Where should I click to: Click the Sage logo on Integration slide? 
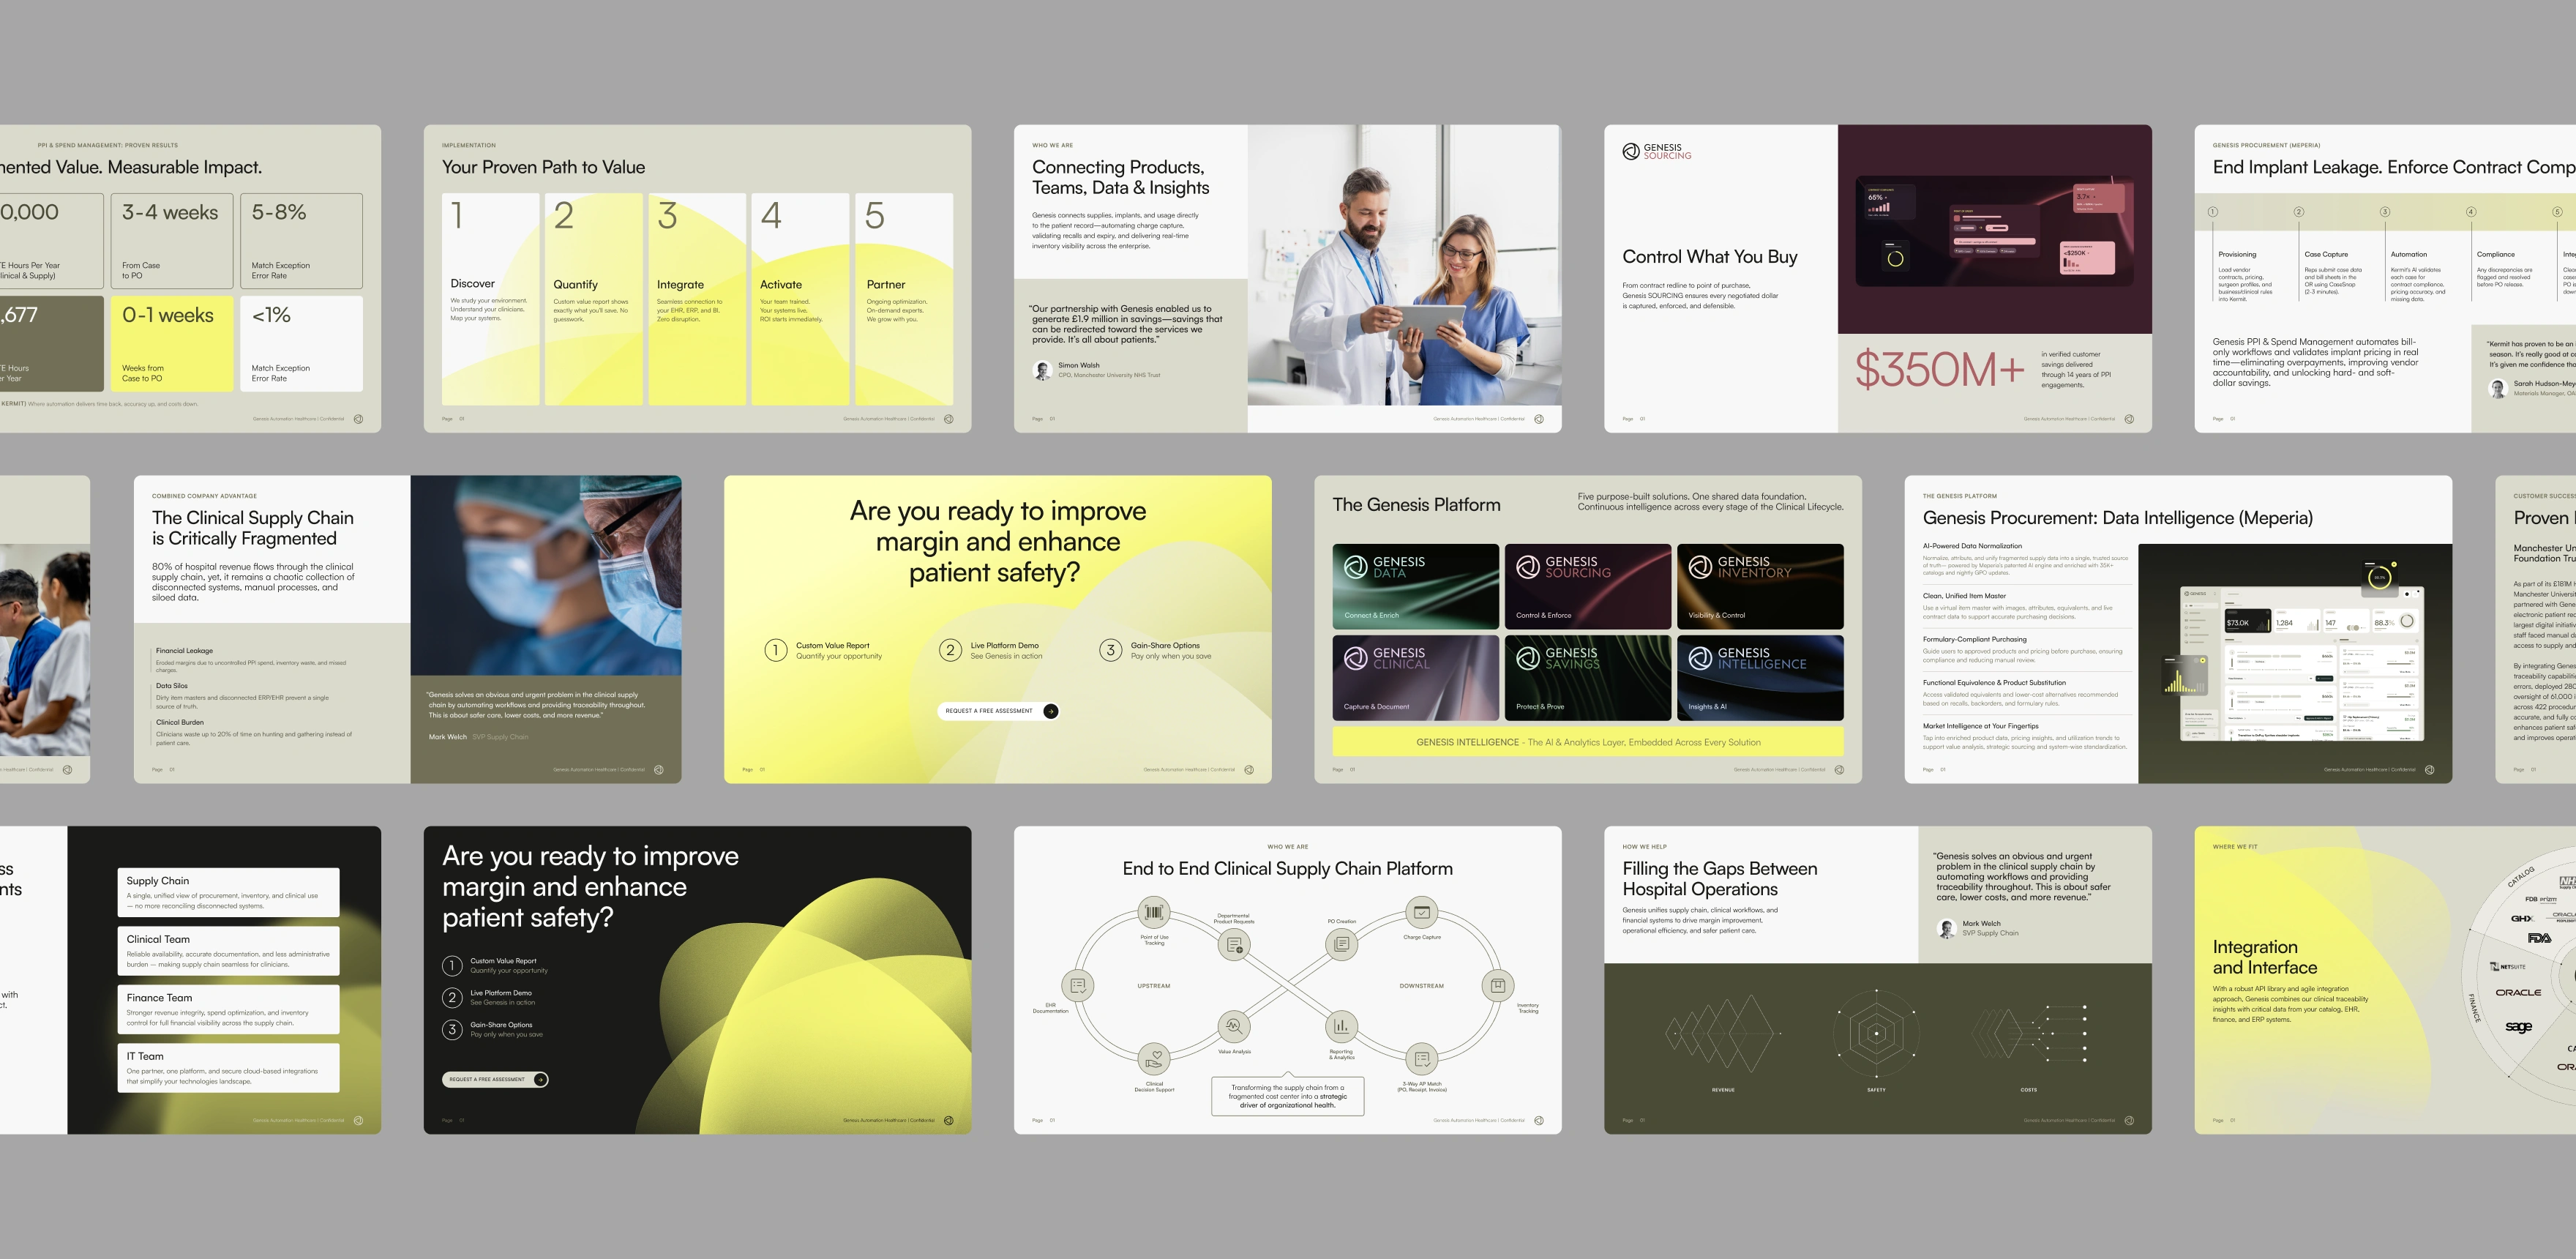point(2518,1027)
